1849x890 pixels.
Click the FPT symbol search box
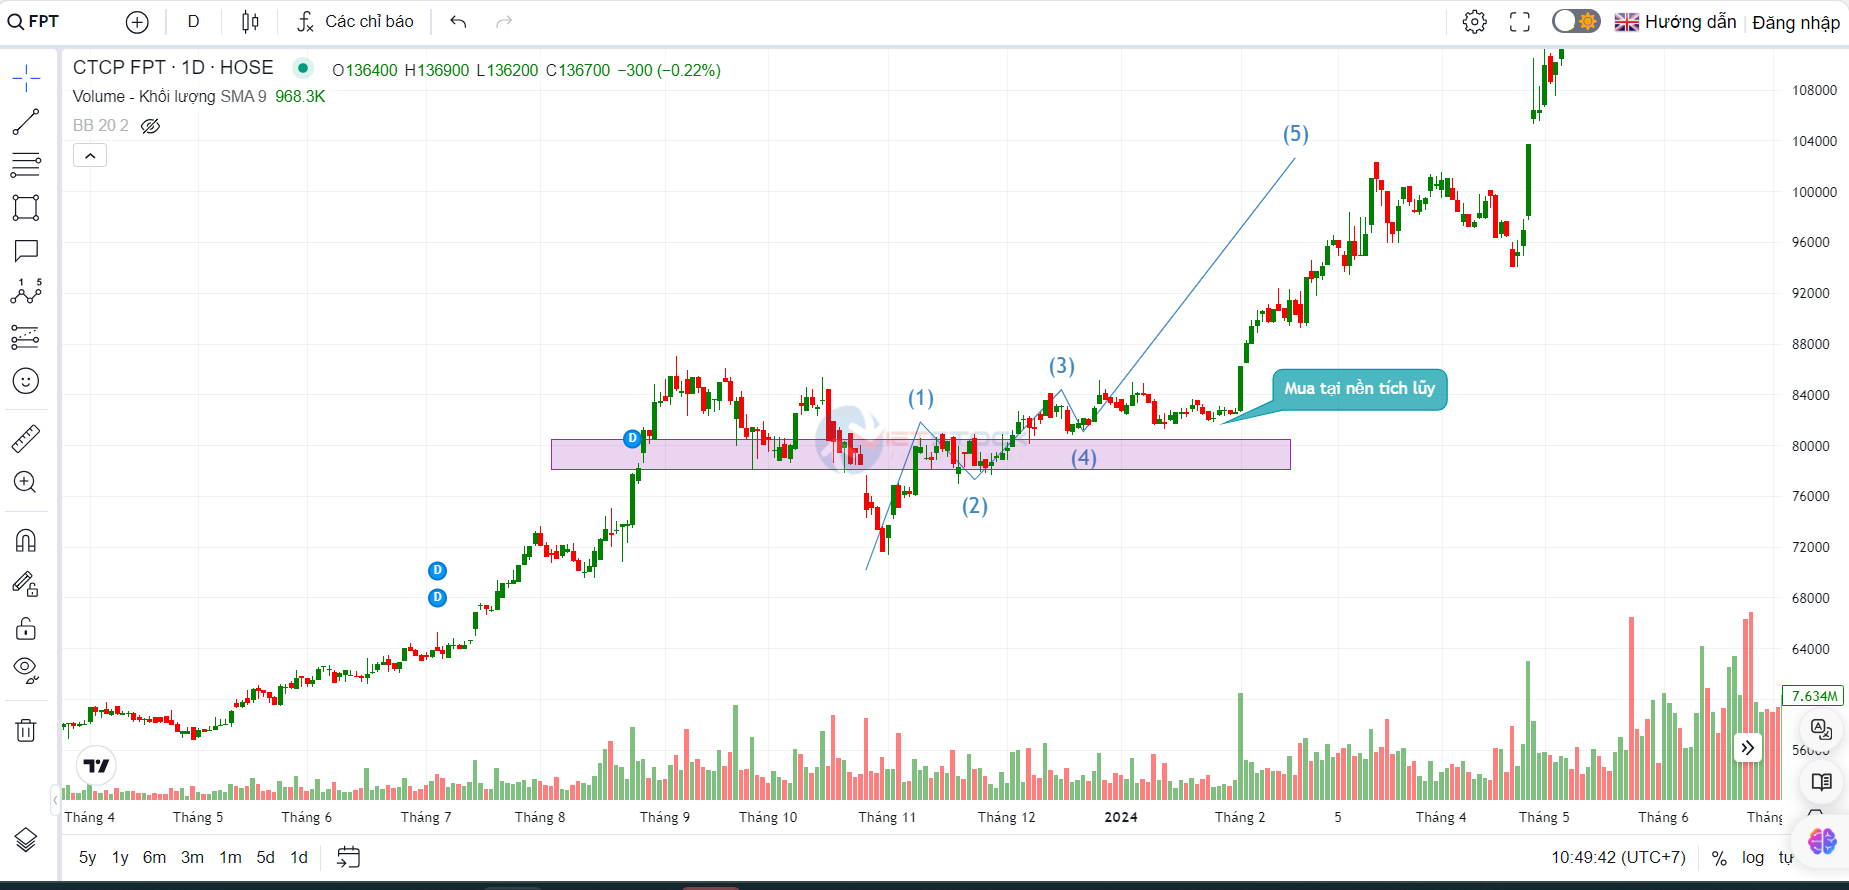point(36,21)
